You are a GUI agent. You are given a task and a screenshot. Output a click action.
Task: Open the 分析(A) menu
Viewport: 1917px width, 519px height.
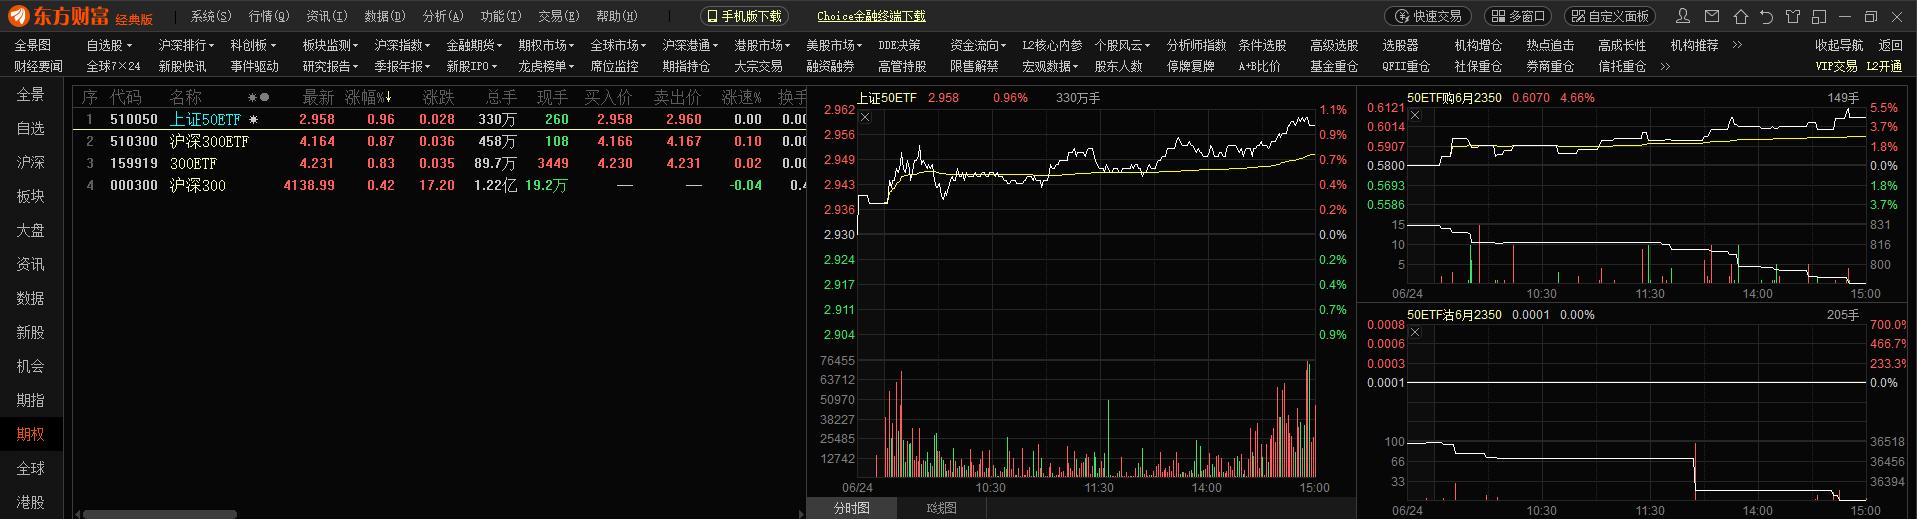tap(443, 16)
